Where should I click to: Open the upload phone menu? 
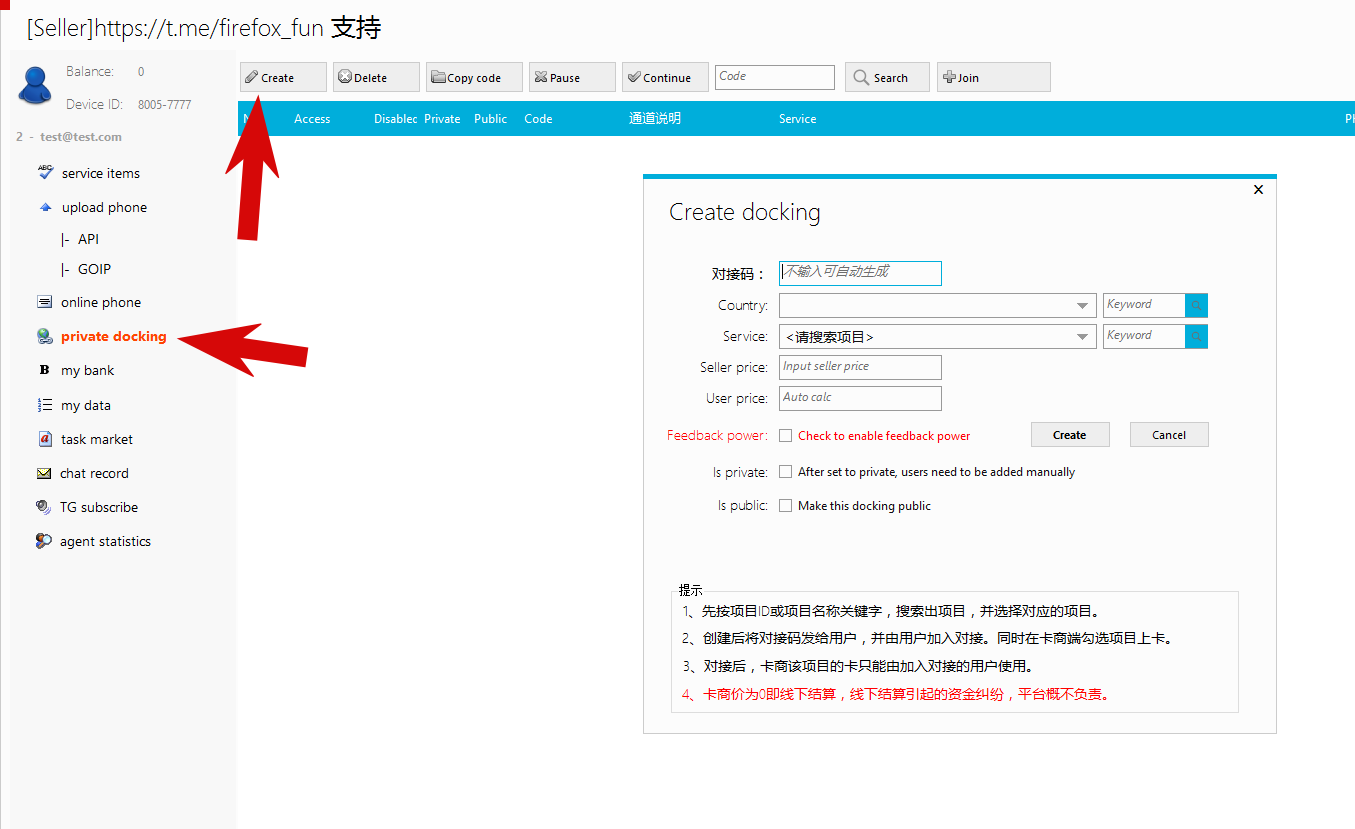click(x=104, y=207)
